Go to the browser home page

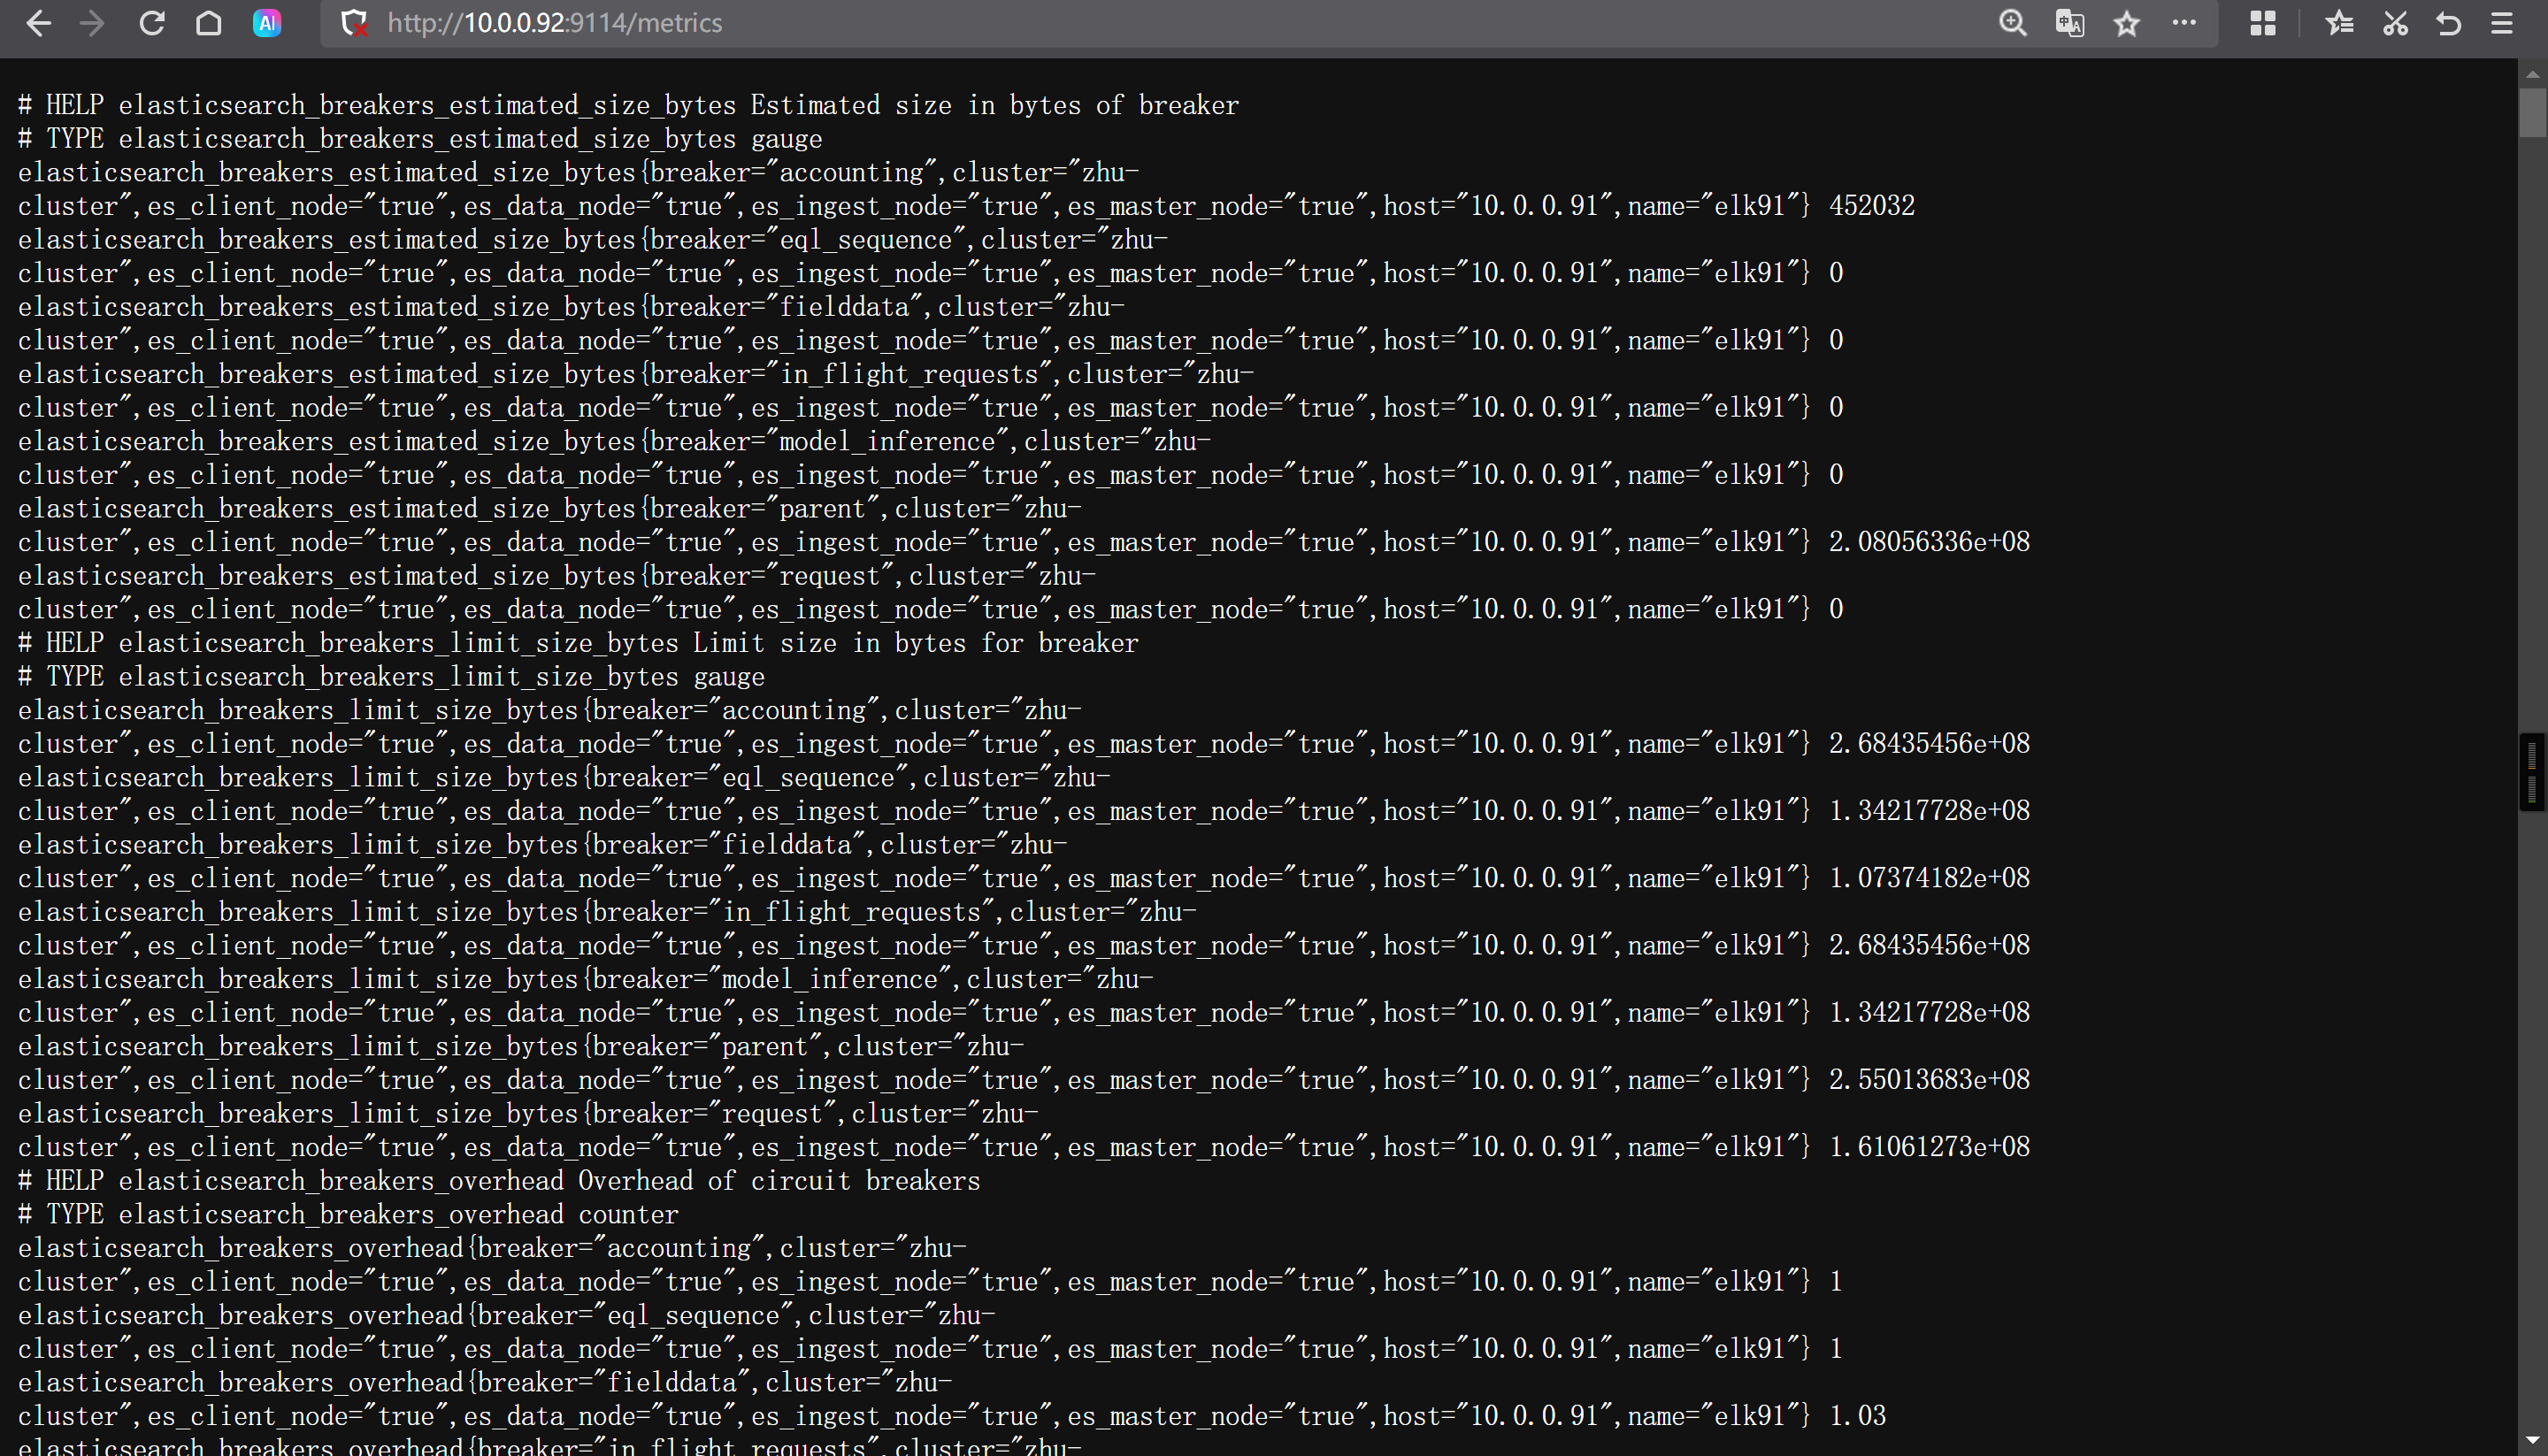tap(208, 23)
